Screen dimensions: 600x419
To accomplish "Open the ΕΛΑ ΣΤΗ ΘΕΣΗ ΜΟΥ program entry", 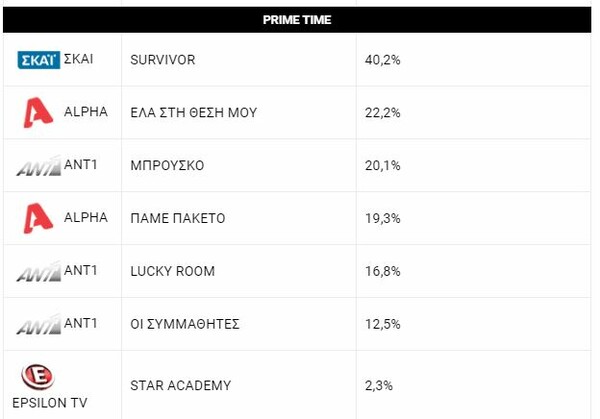I will coord(194,113).
